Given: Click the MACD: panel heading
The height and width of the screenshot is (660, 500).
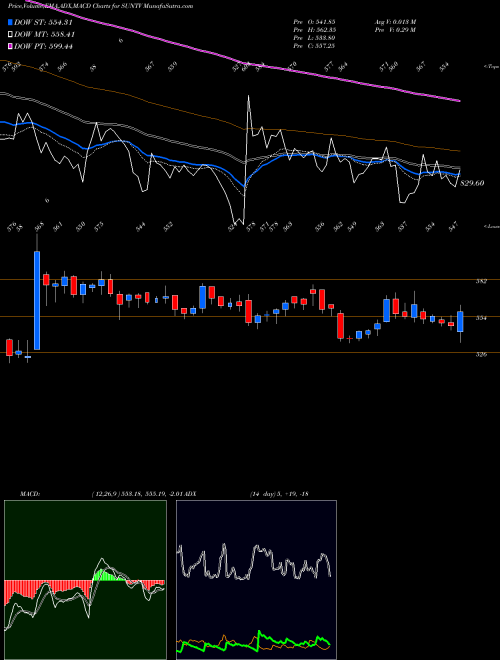Looking at the screenshot, I should pyautogui.click(x=30, y=494).
